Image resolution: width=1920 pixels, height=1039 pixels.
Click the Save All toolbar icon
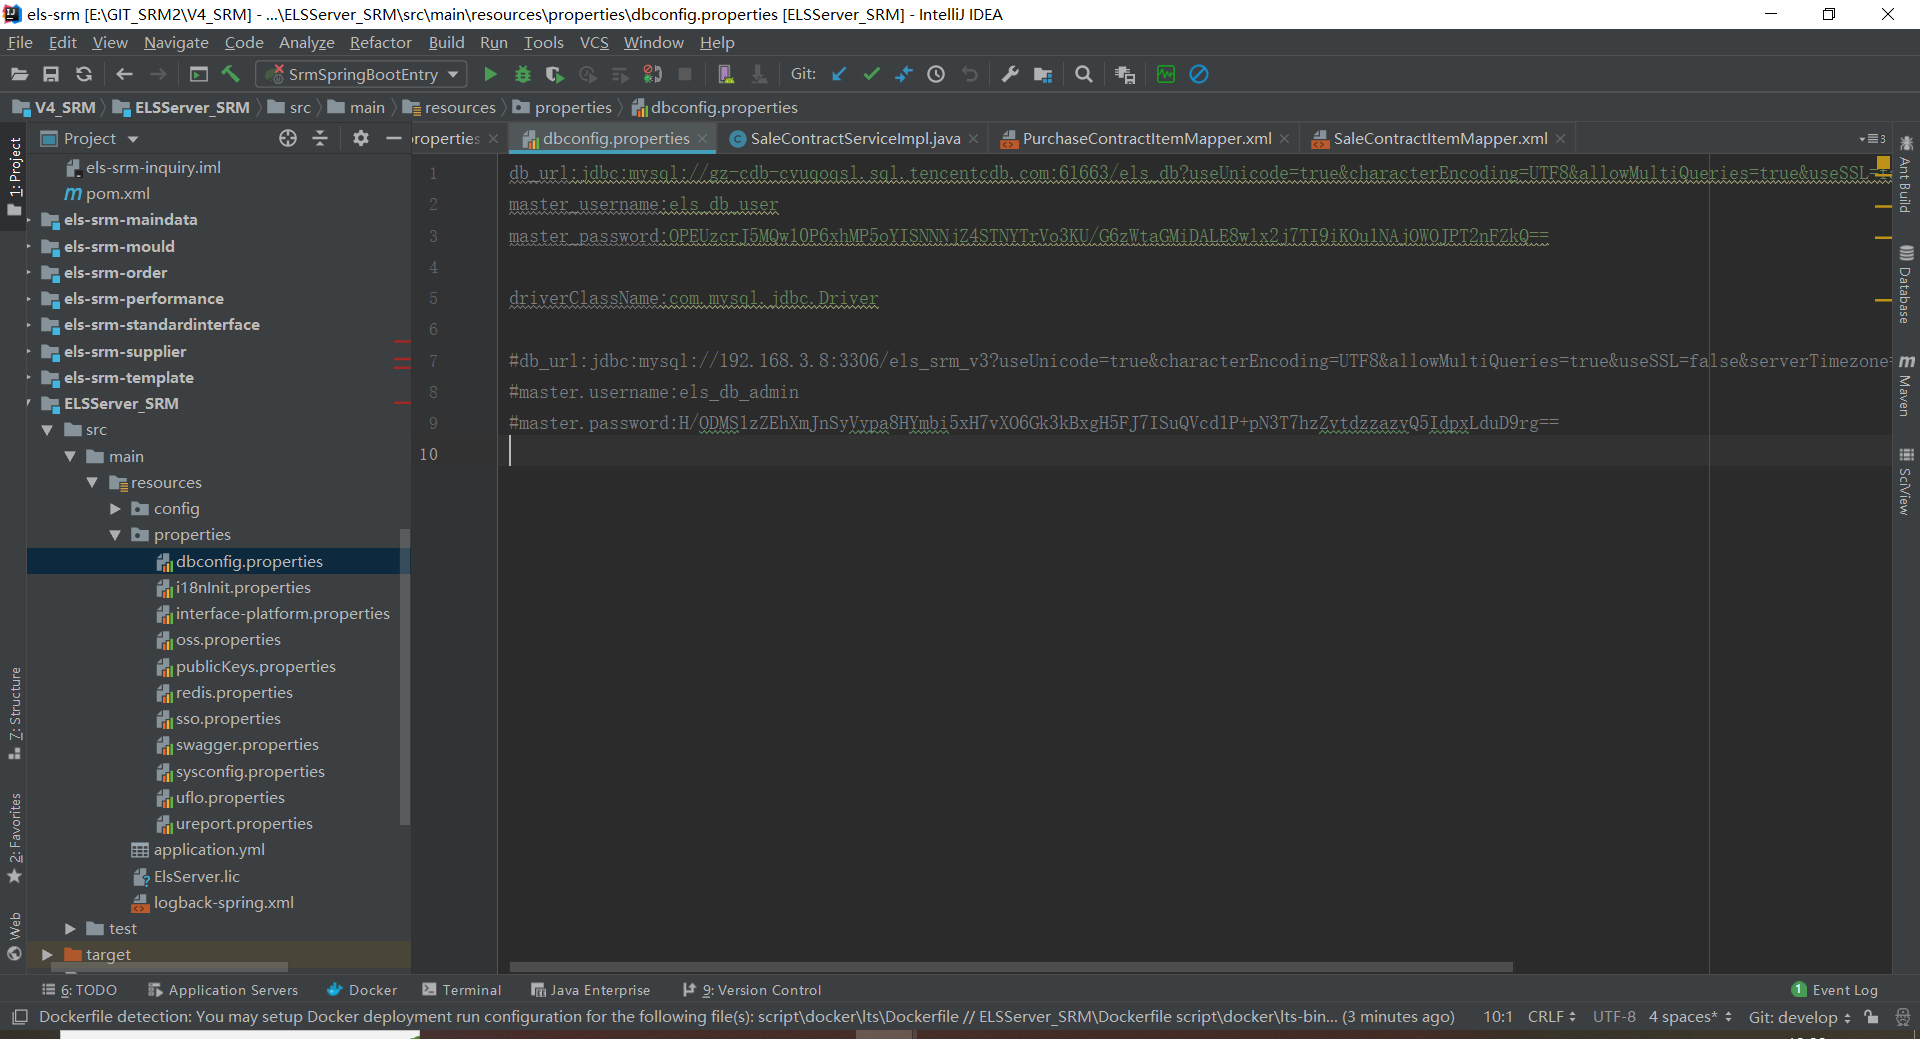pos(51,74)
